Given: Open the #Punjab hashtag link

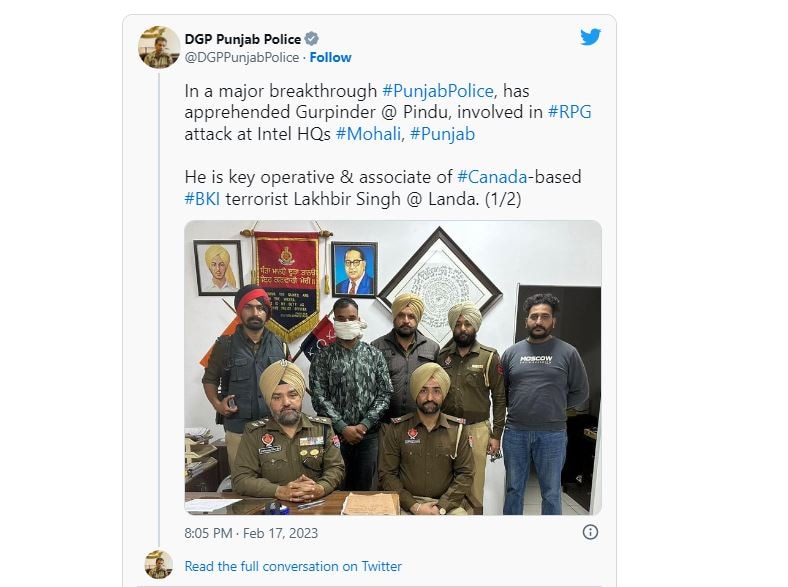Looking at the screenshot, I should pyautogui.click(x=442, y=134).
